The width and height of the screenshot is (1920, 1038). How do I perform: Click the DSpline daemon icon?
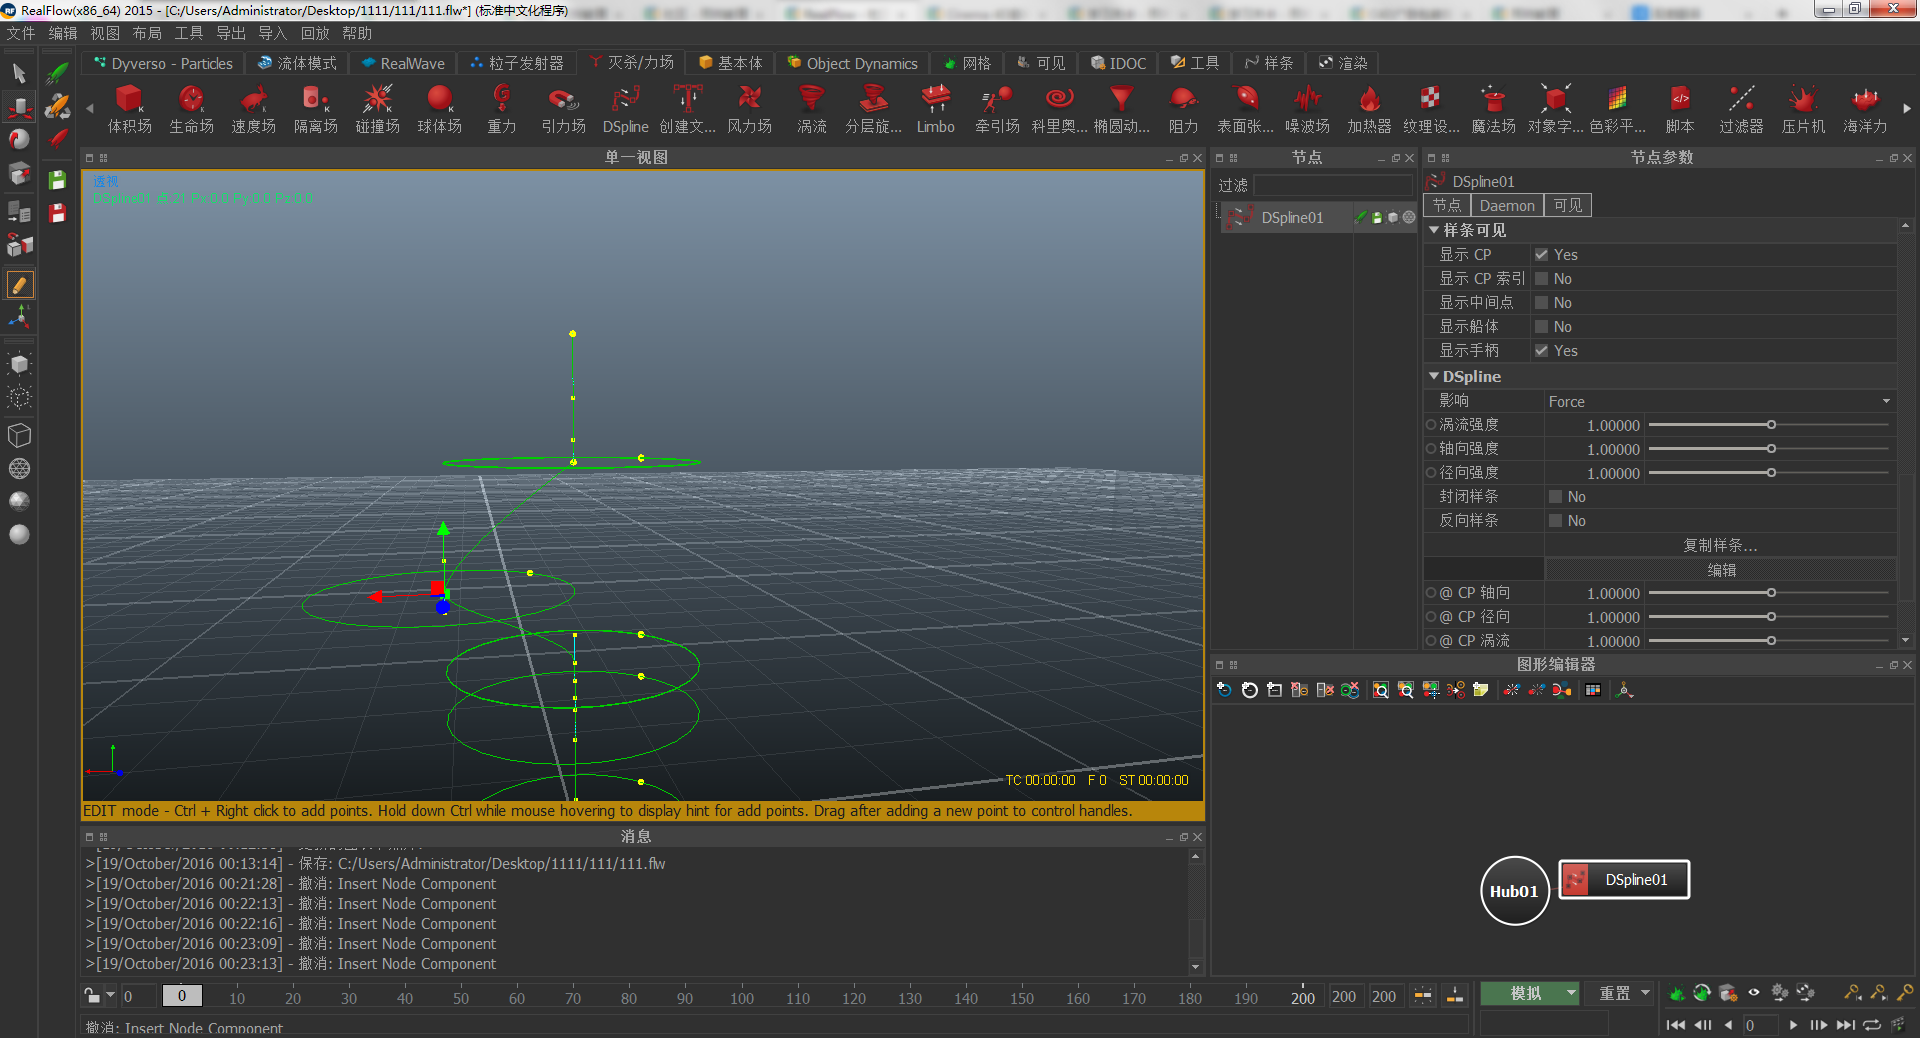pos(625,100)
